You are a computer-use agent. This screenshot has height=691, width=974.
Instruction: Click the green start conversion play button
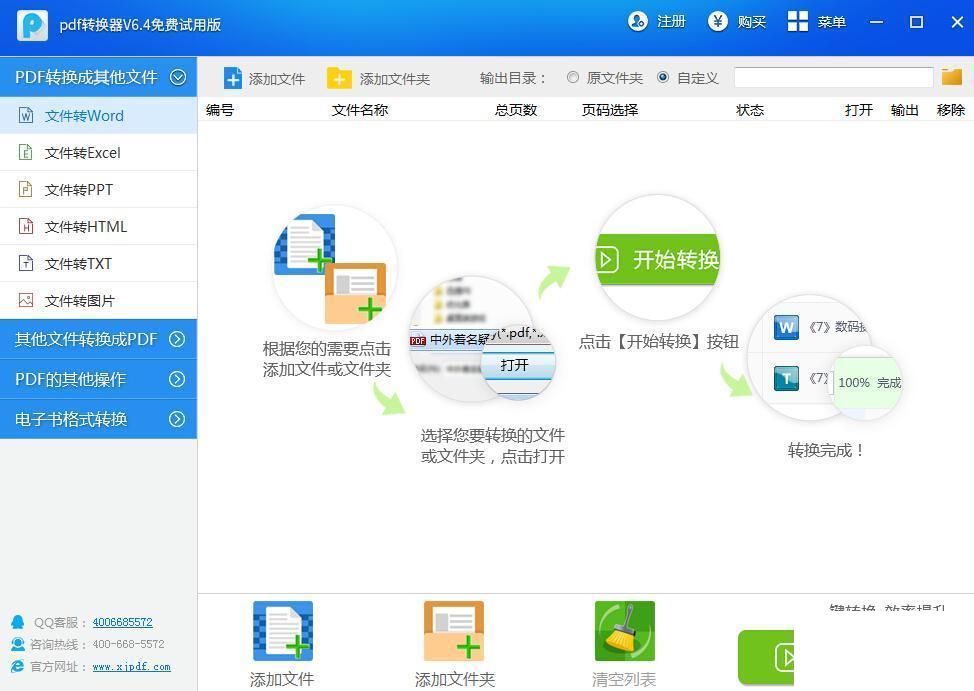766,657
